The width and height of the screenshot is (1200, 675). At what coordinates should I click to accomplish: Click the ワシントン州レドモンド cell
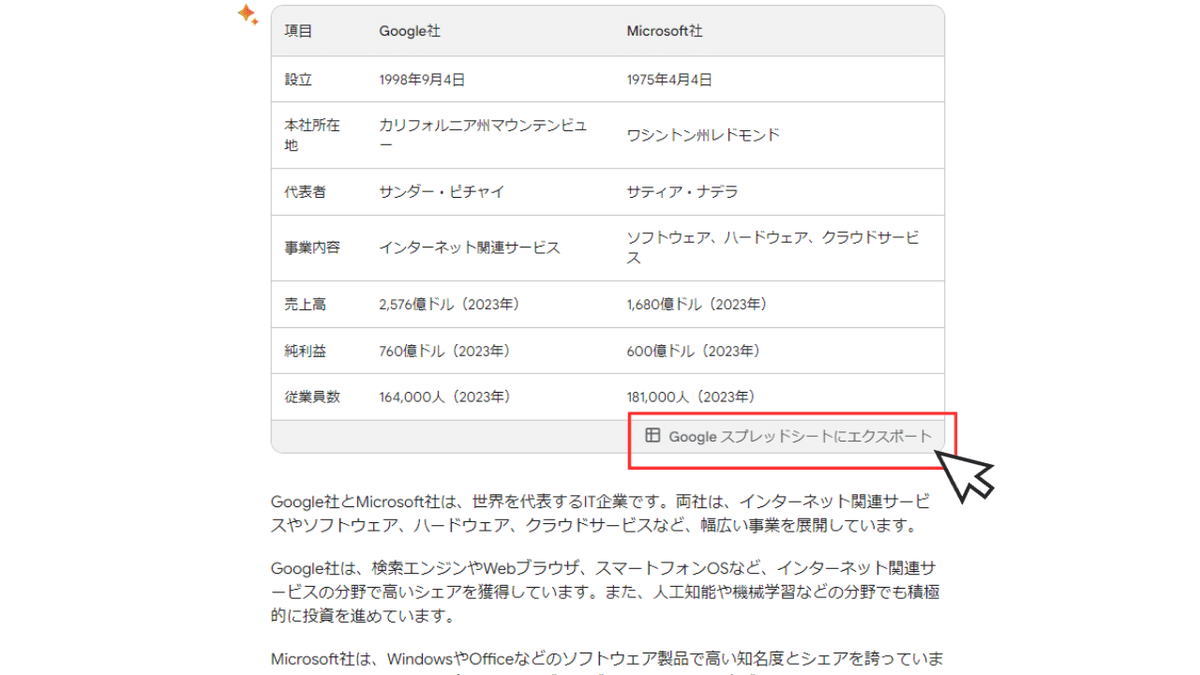[x=703, y=135]
